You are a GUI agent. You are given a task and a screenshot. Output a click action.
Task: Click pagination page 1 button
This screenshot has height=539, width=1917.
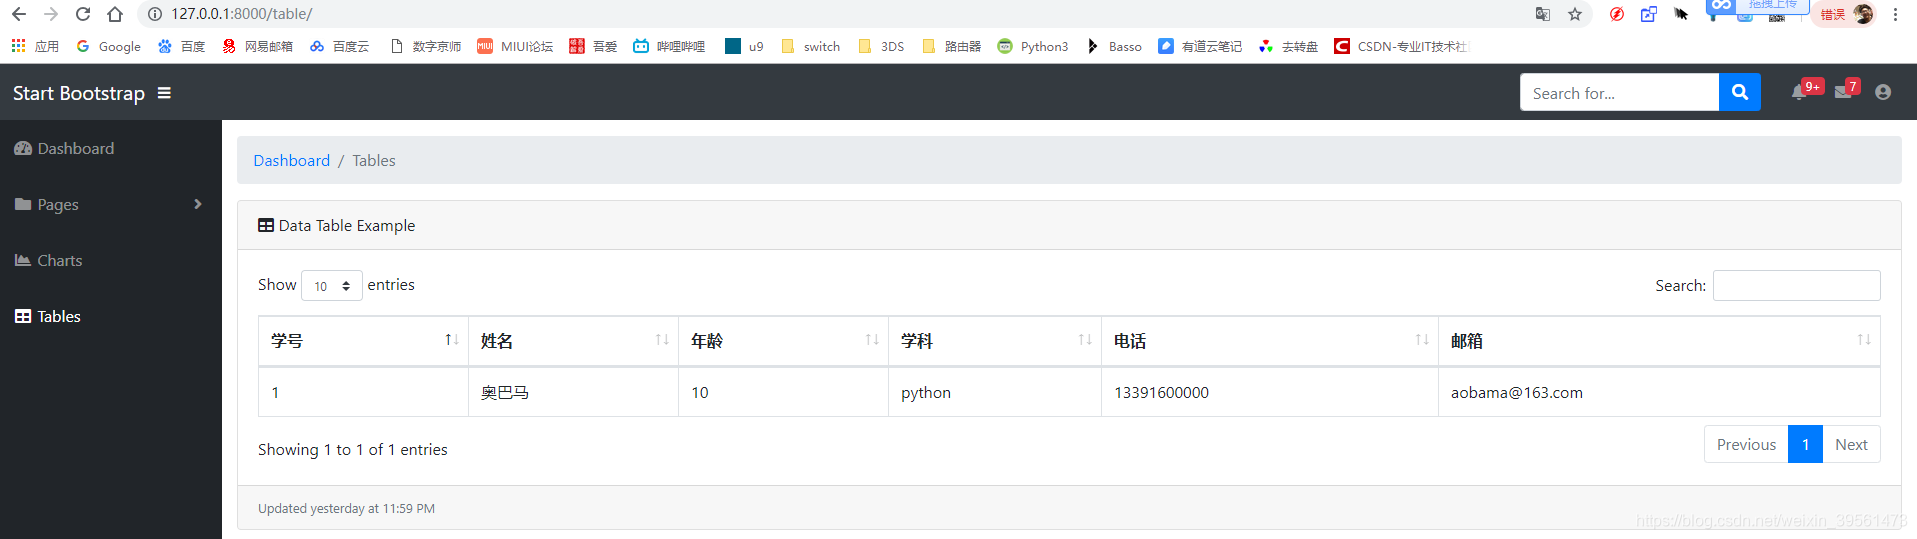(x=1805, y=444)
